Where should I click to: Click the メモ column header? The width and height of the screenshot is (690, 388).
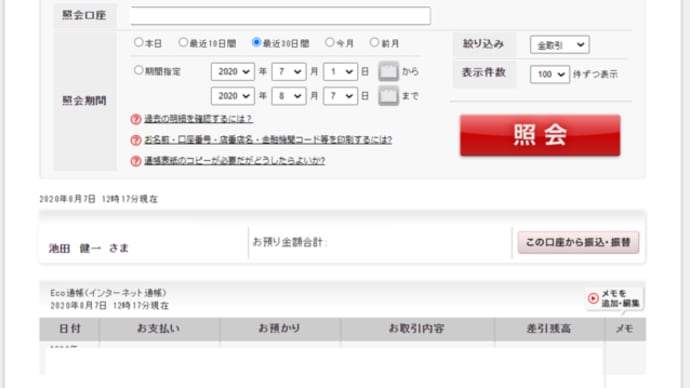[625, 329]
